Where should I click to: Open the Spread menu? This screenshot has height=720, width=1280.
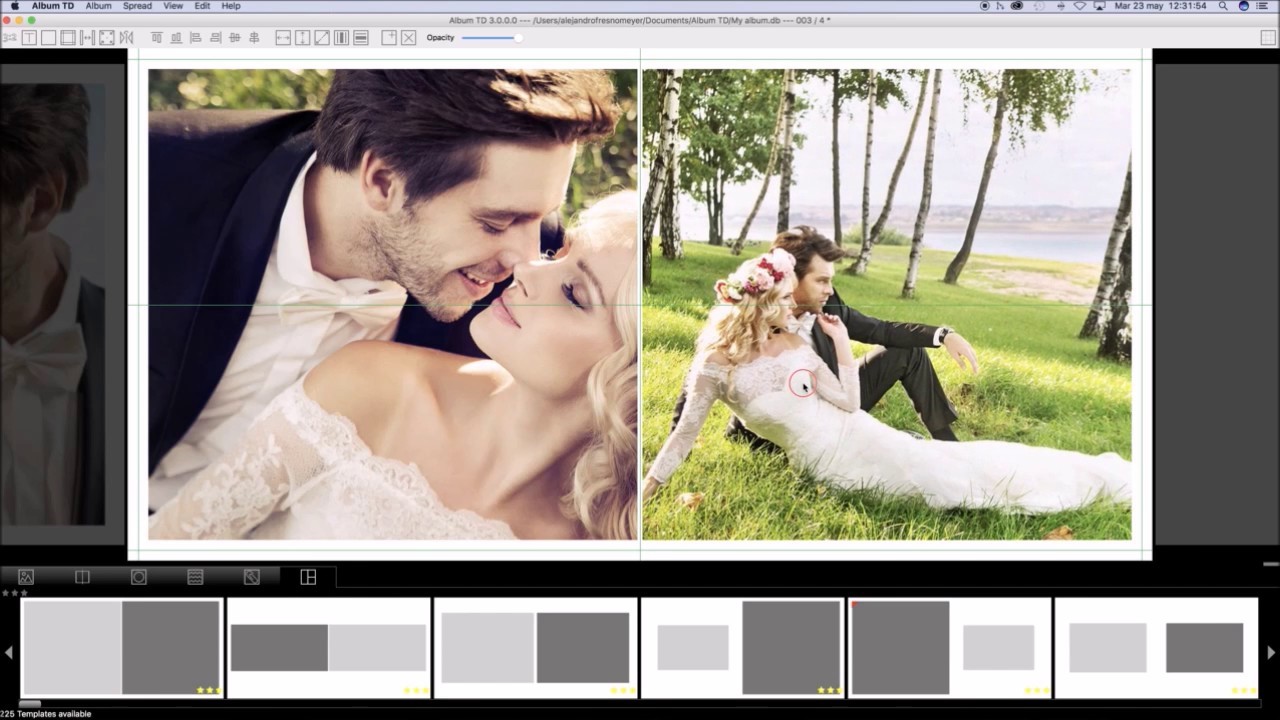click(137, 6)
